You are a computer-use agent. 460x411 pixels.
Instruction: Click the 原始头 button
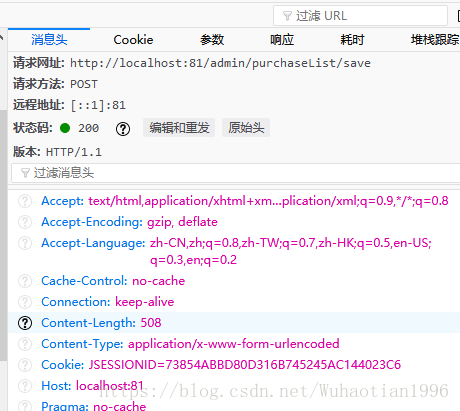(x=246, y=128)
